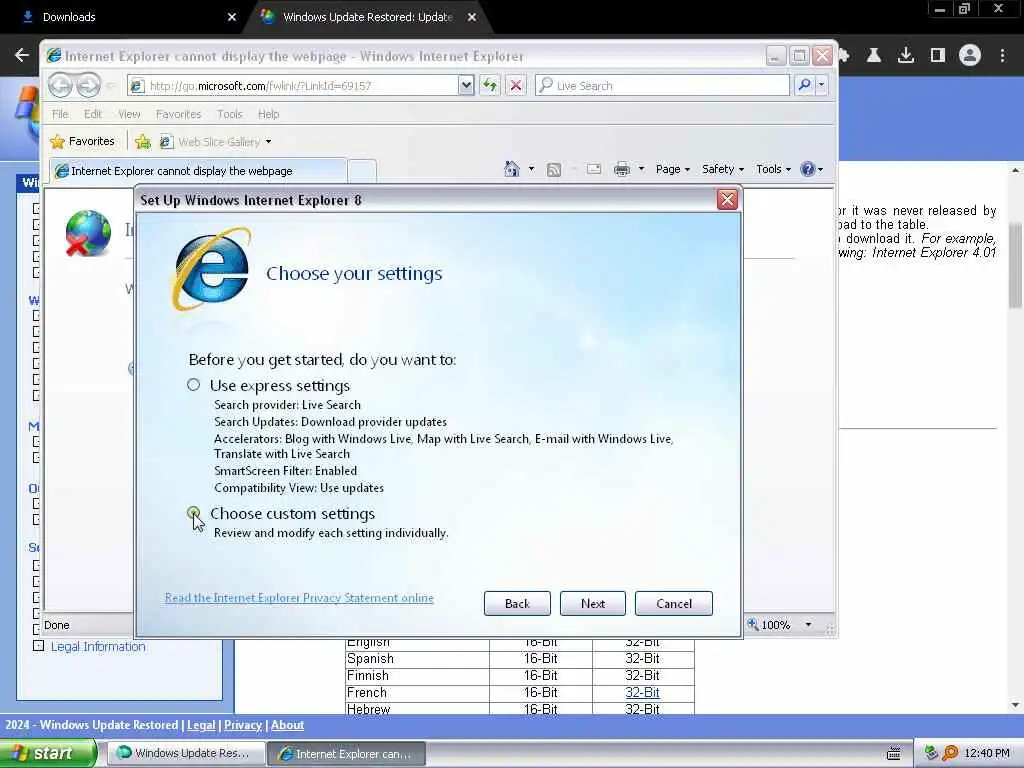Screen dimensions: 1024x768
Task: Click the search magnifier button
Action: click(x=805, y=85)
